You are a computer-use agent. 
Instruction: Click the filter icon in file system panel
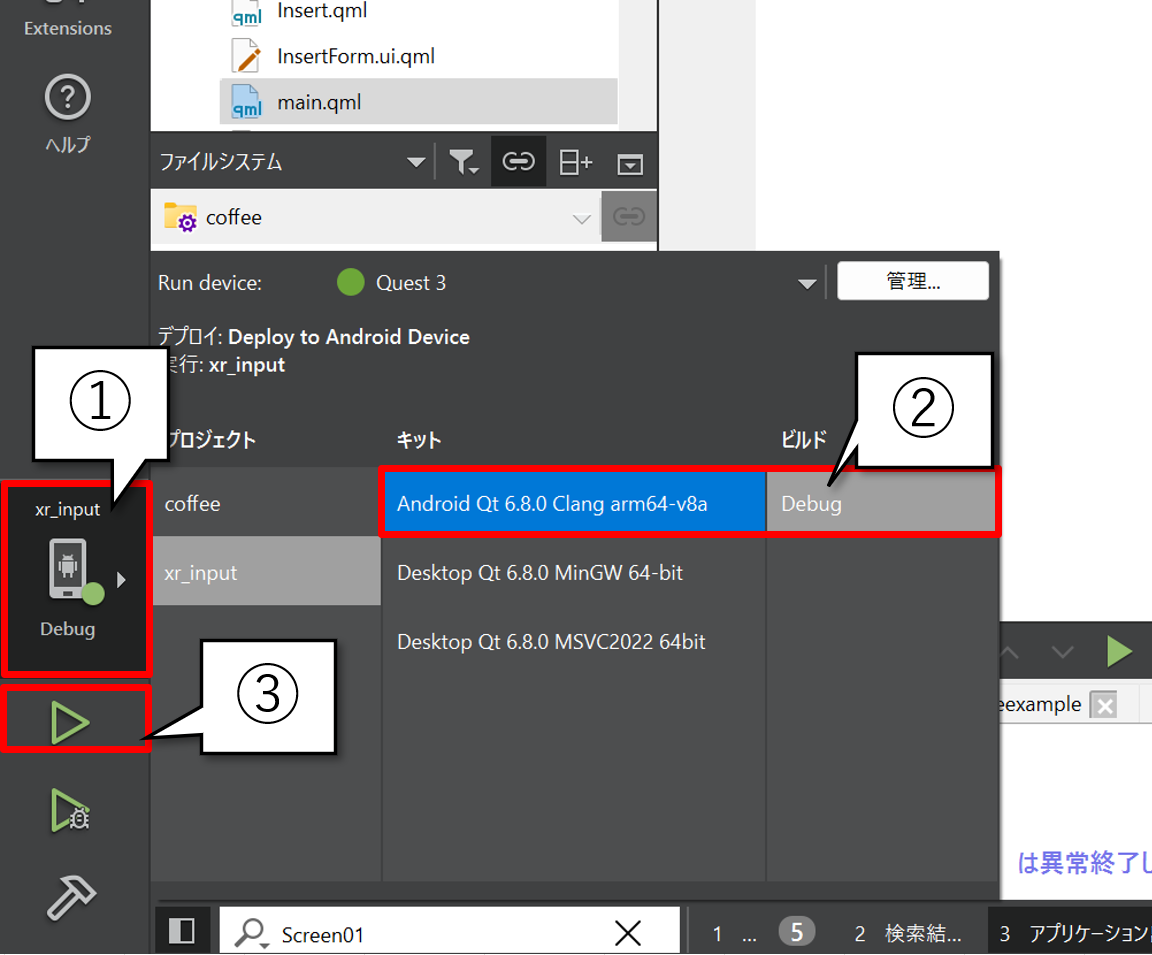[463, 162]
